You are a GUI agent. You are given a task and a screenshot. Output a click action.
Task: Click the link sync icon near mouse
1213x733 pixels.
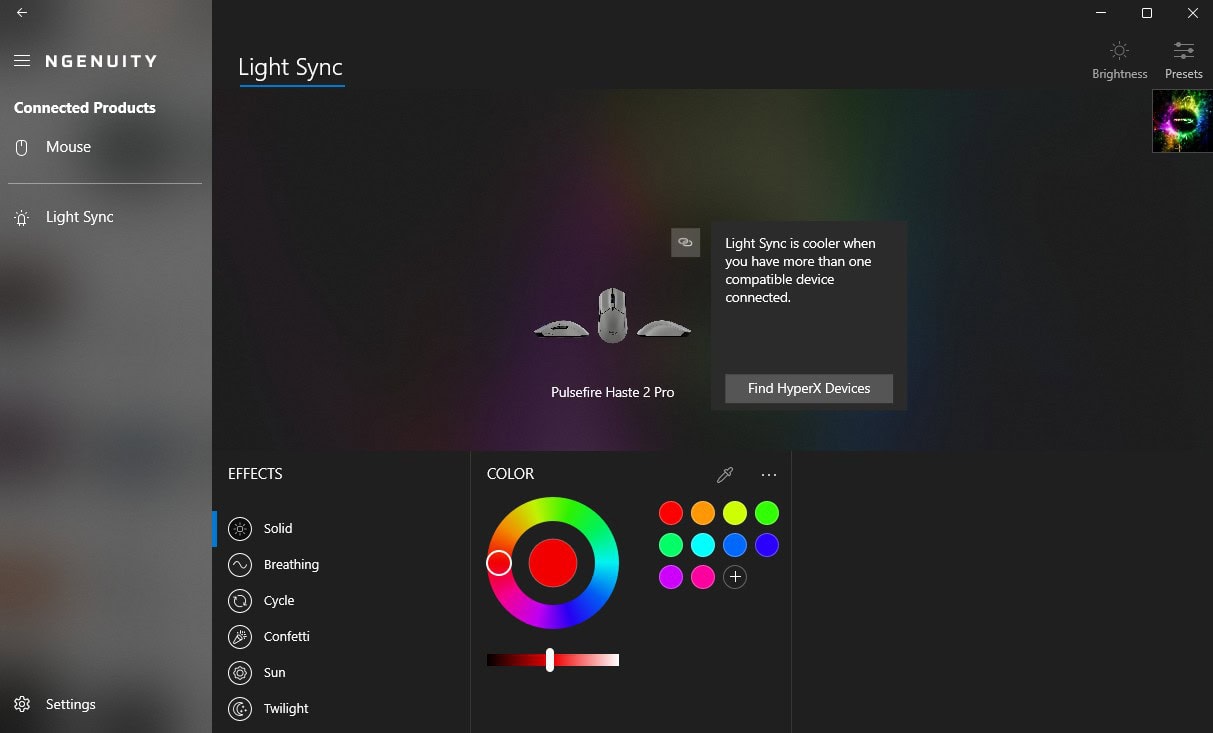685,242
